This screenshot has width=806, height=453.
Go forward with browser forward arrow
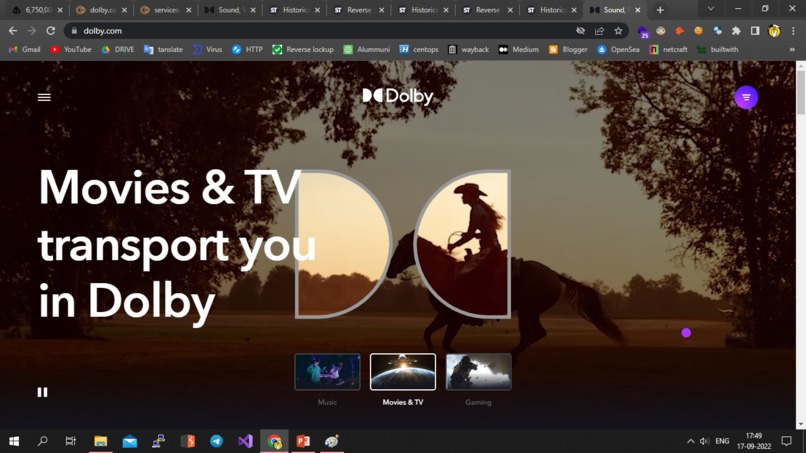[x=32, y=31]
